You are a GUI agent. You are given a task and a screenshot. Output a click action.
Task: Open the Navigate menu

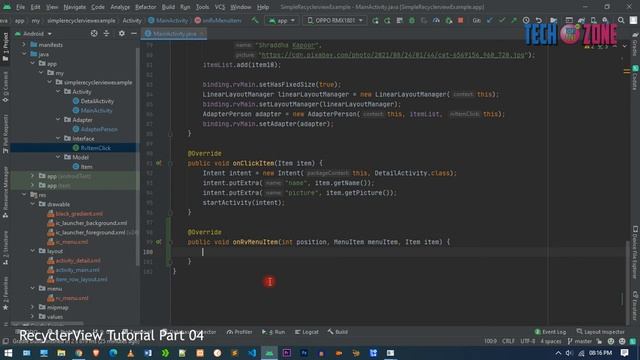click(x=75, y=7)
